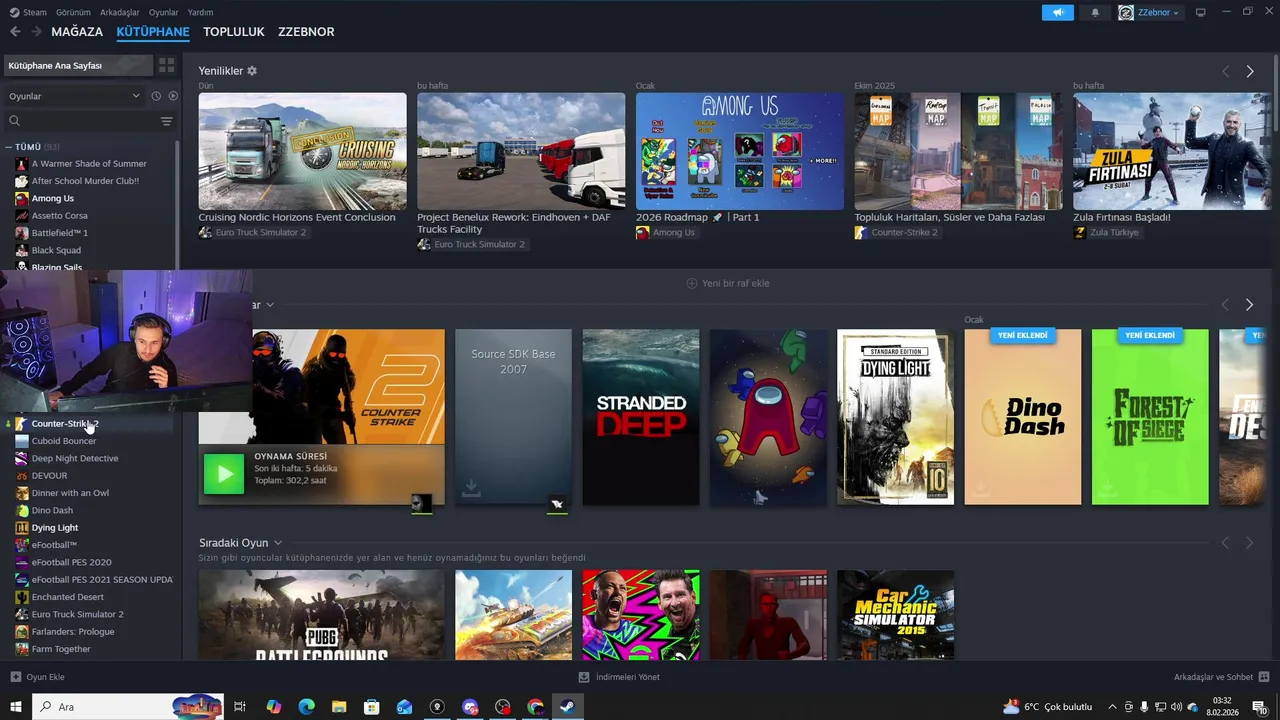The width and height of the screenshot is (1280, 720).
Task: Open Source SDK Base 2007 tile
Action: click(x=513, y=417)
